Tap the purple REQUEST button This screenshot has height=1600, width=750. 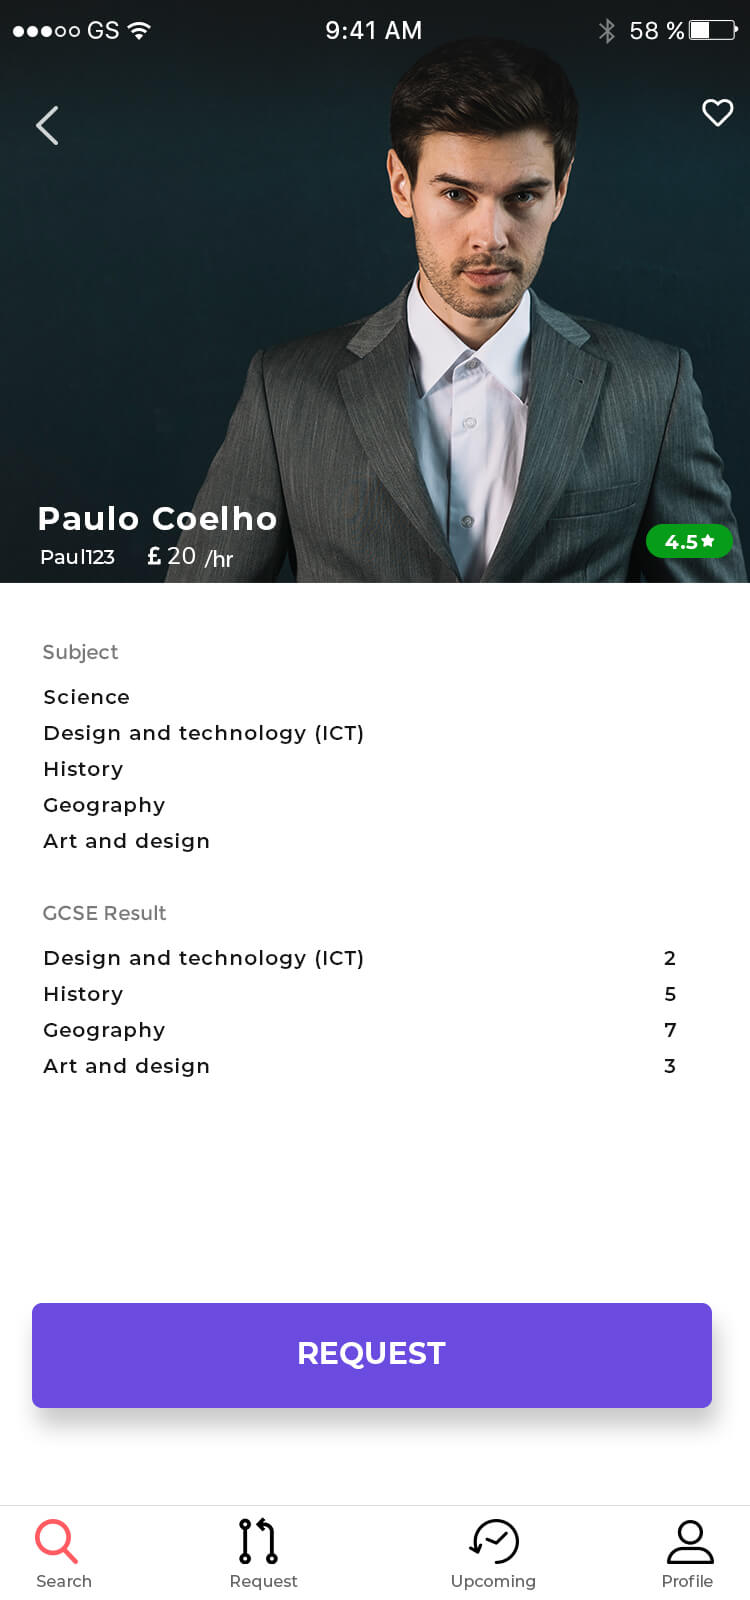pos(372,1355)
